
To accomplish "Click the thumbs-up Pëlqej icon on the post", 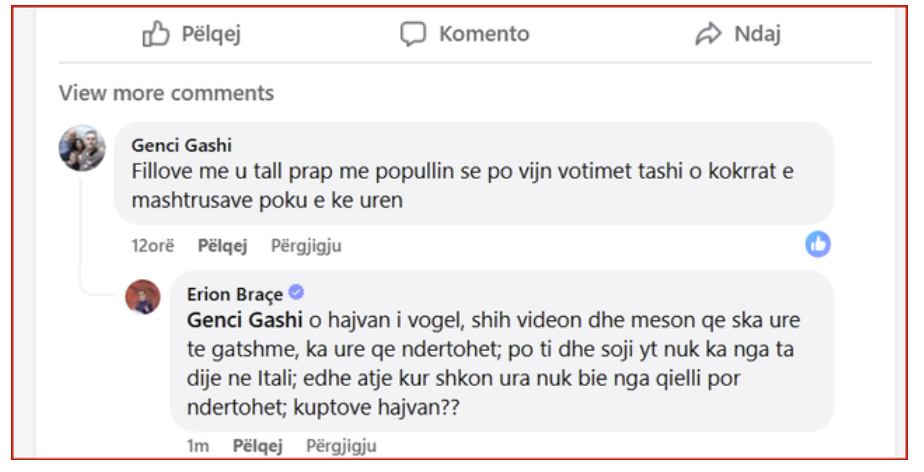I will [156, 34].
